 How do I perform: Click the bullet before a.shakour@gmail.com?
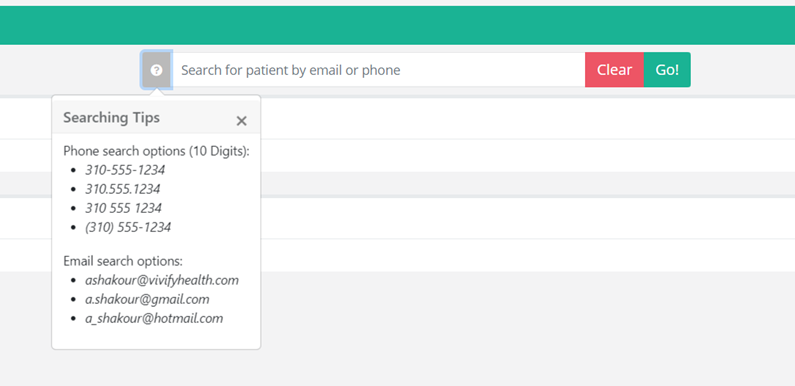74,300
